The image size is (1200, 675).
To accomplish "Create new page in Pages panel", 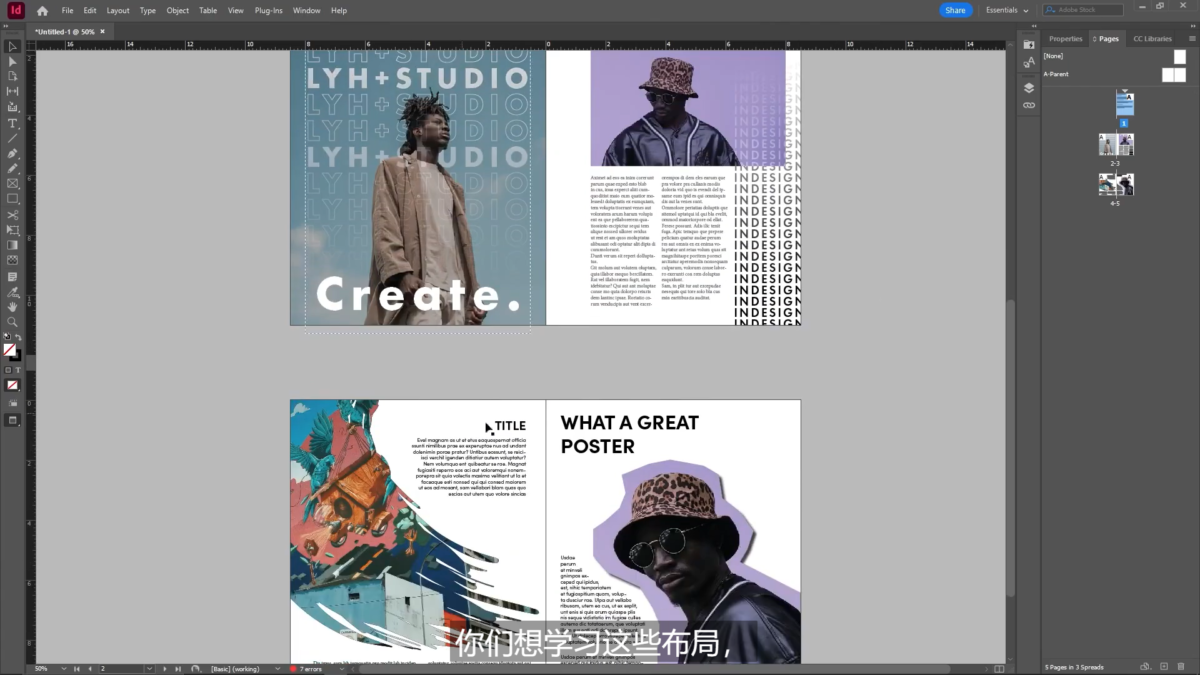I will pyautogui.click(x=1163, y=667).
